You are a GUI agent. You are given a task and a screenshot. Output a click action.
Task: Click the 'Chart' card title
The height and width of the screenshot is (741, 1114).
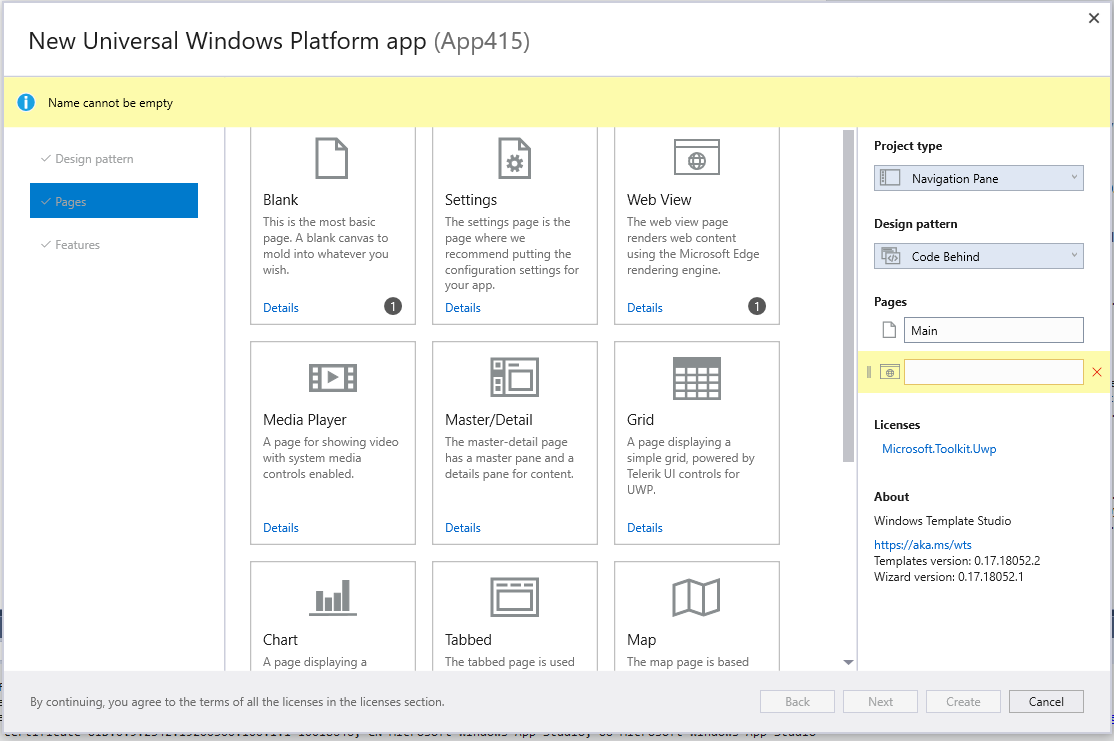click(280, 639)
